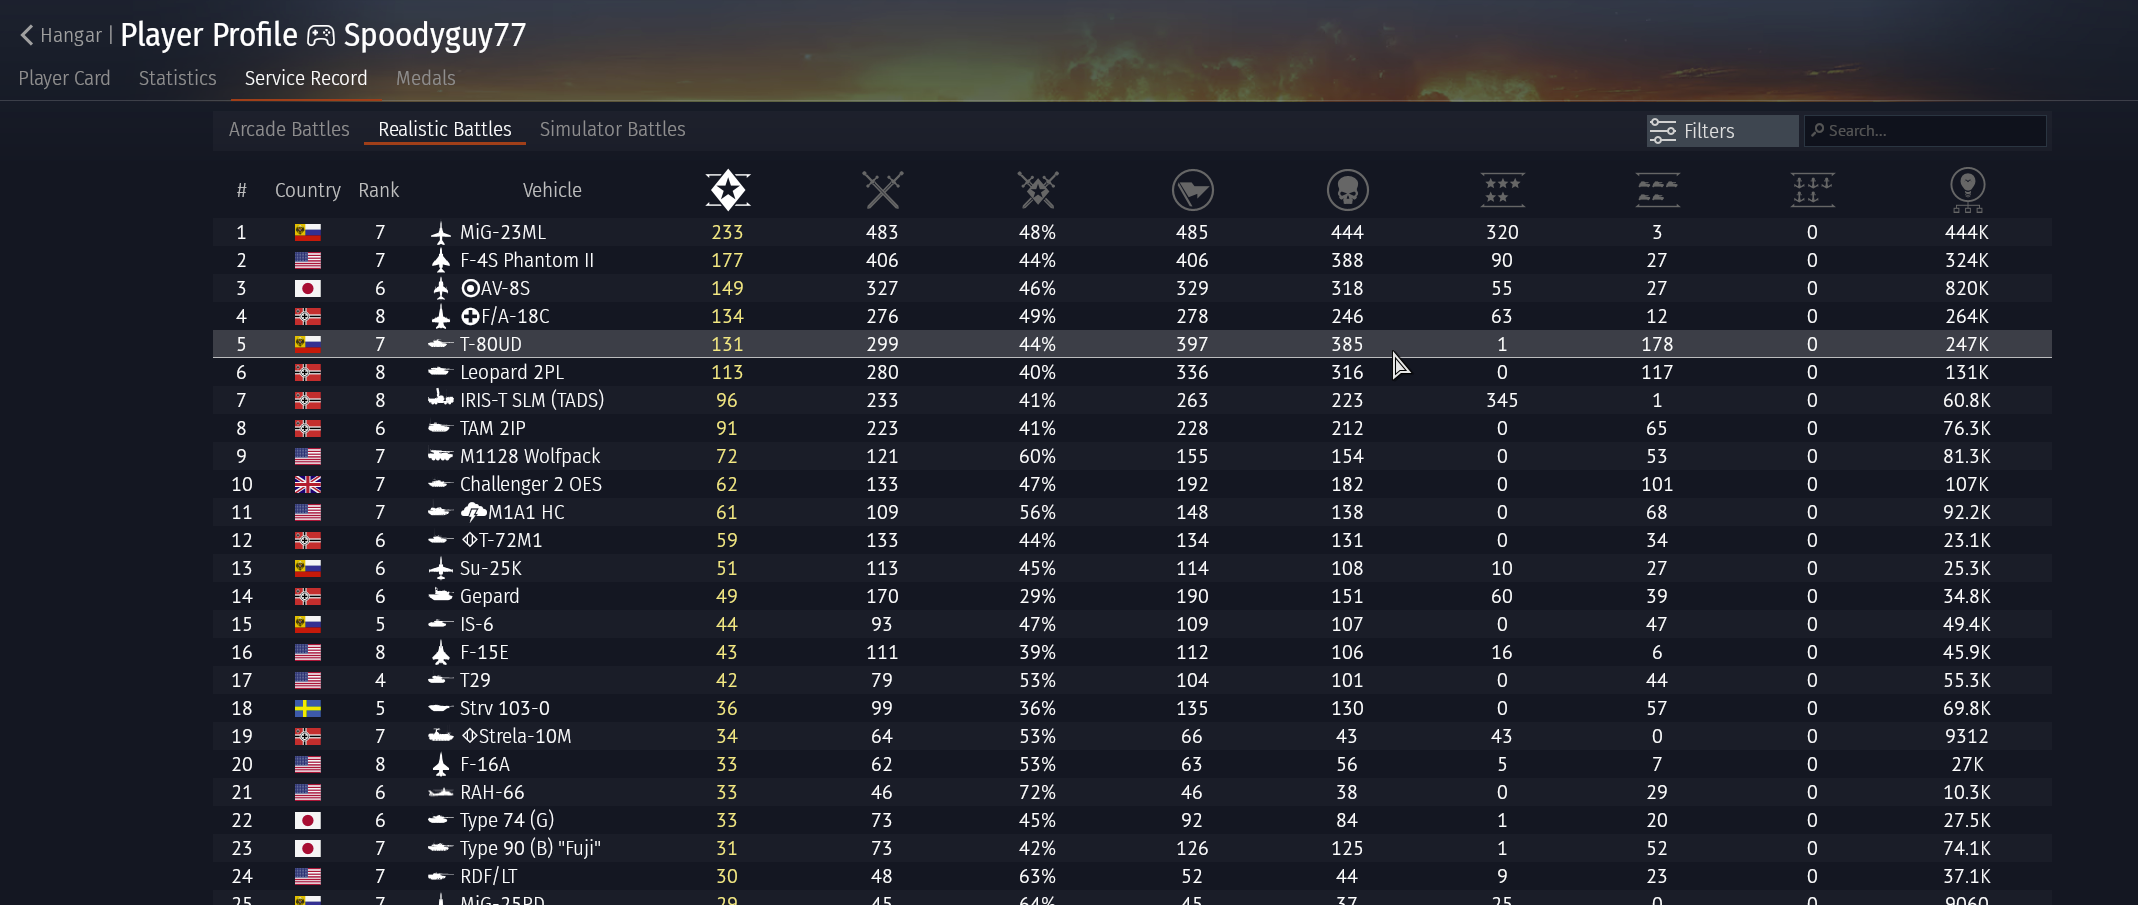Sort by the anchors naval kills icon
2138x905 pixels.
[x=1812, y=189]
